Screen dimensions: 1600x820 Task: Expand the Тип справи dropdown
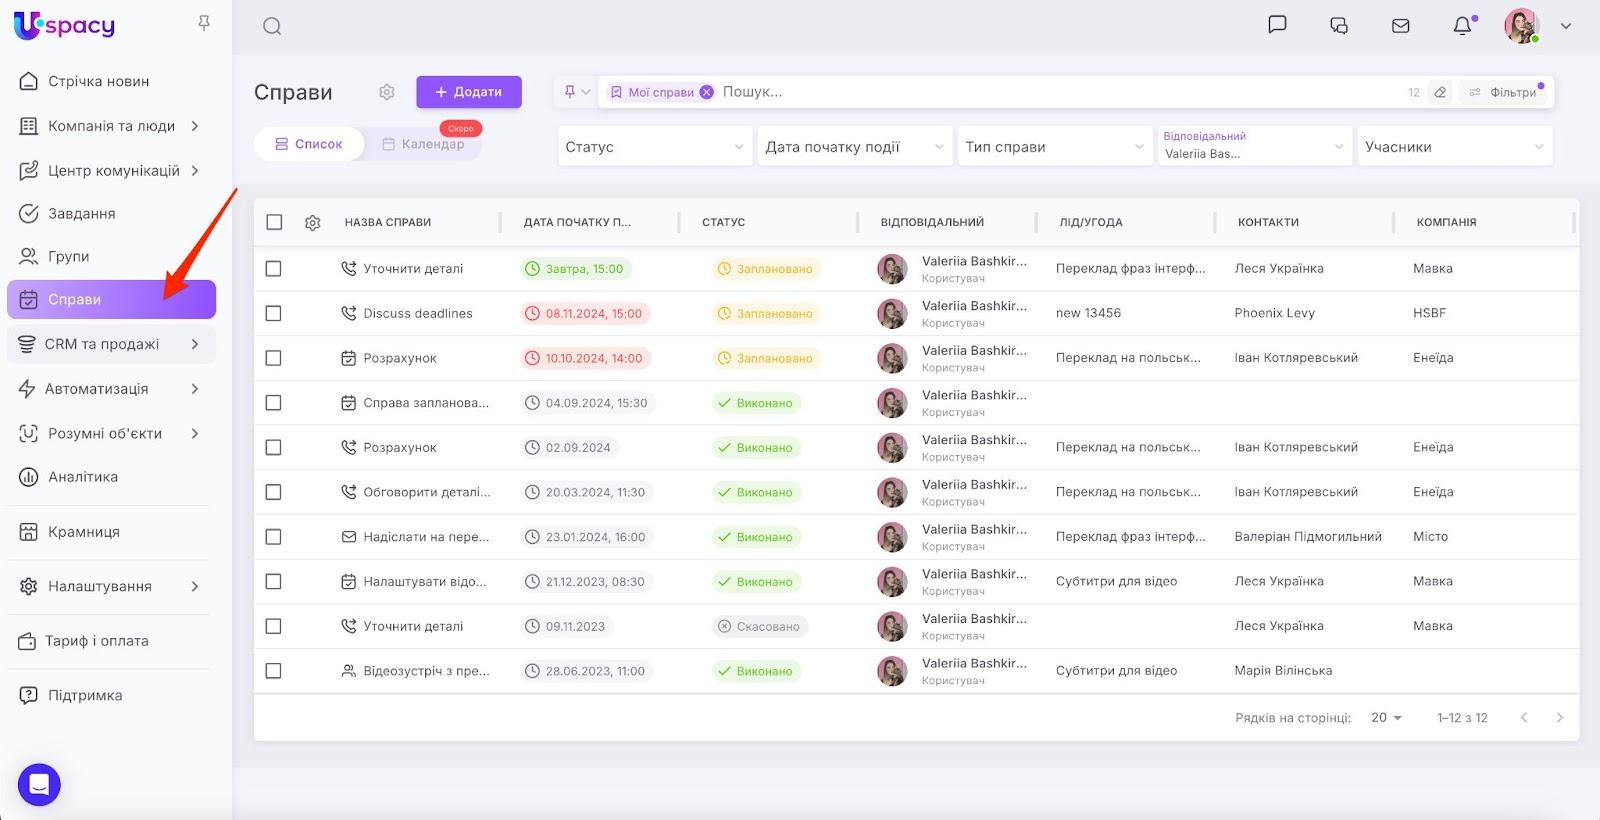1054,147
